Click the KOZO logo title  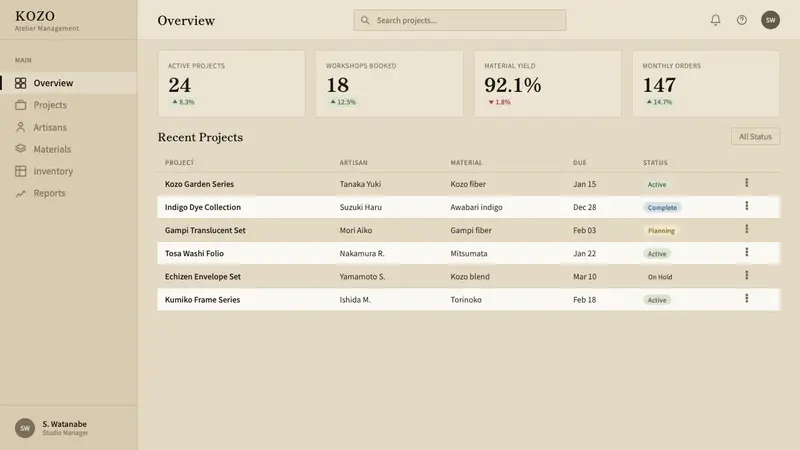coord(35,16)
